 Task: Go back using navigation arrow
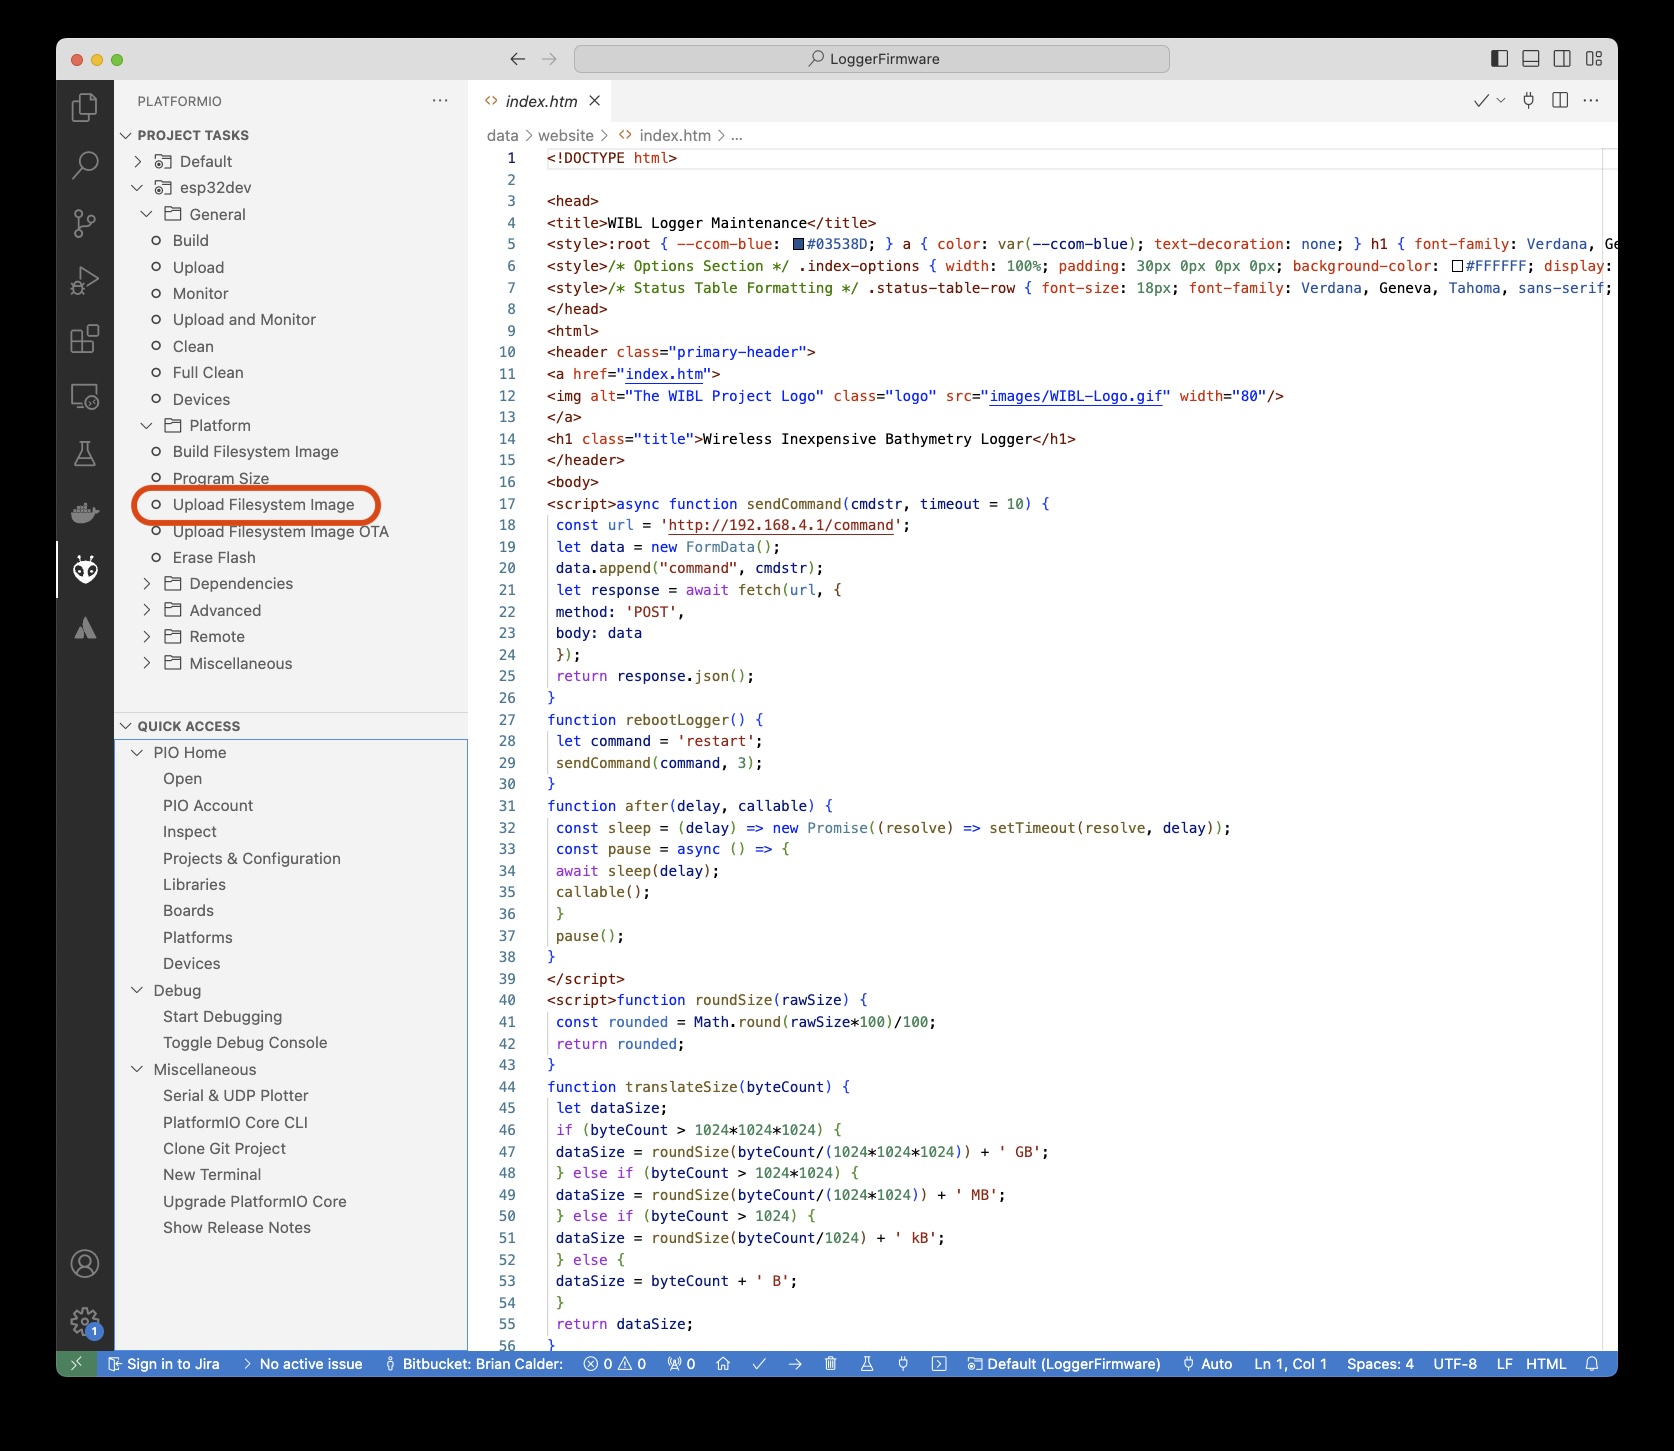coord(517,59)
